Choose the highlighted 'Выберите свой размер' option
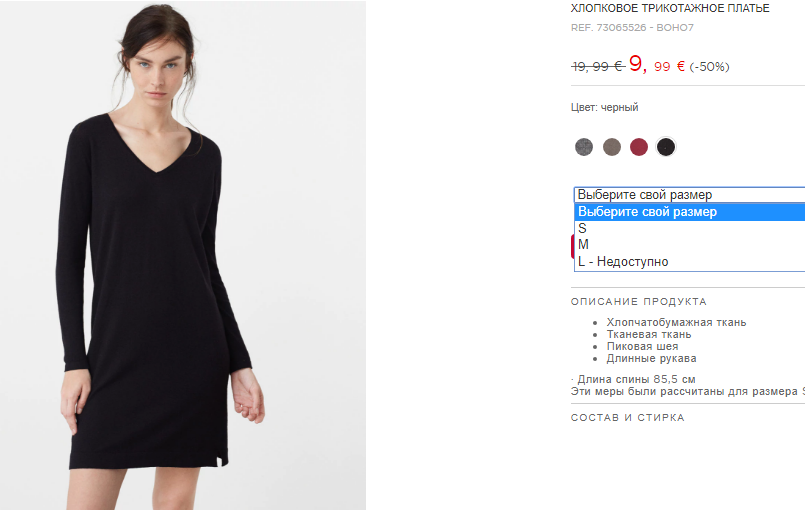 click(x=689, y=212)
